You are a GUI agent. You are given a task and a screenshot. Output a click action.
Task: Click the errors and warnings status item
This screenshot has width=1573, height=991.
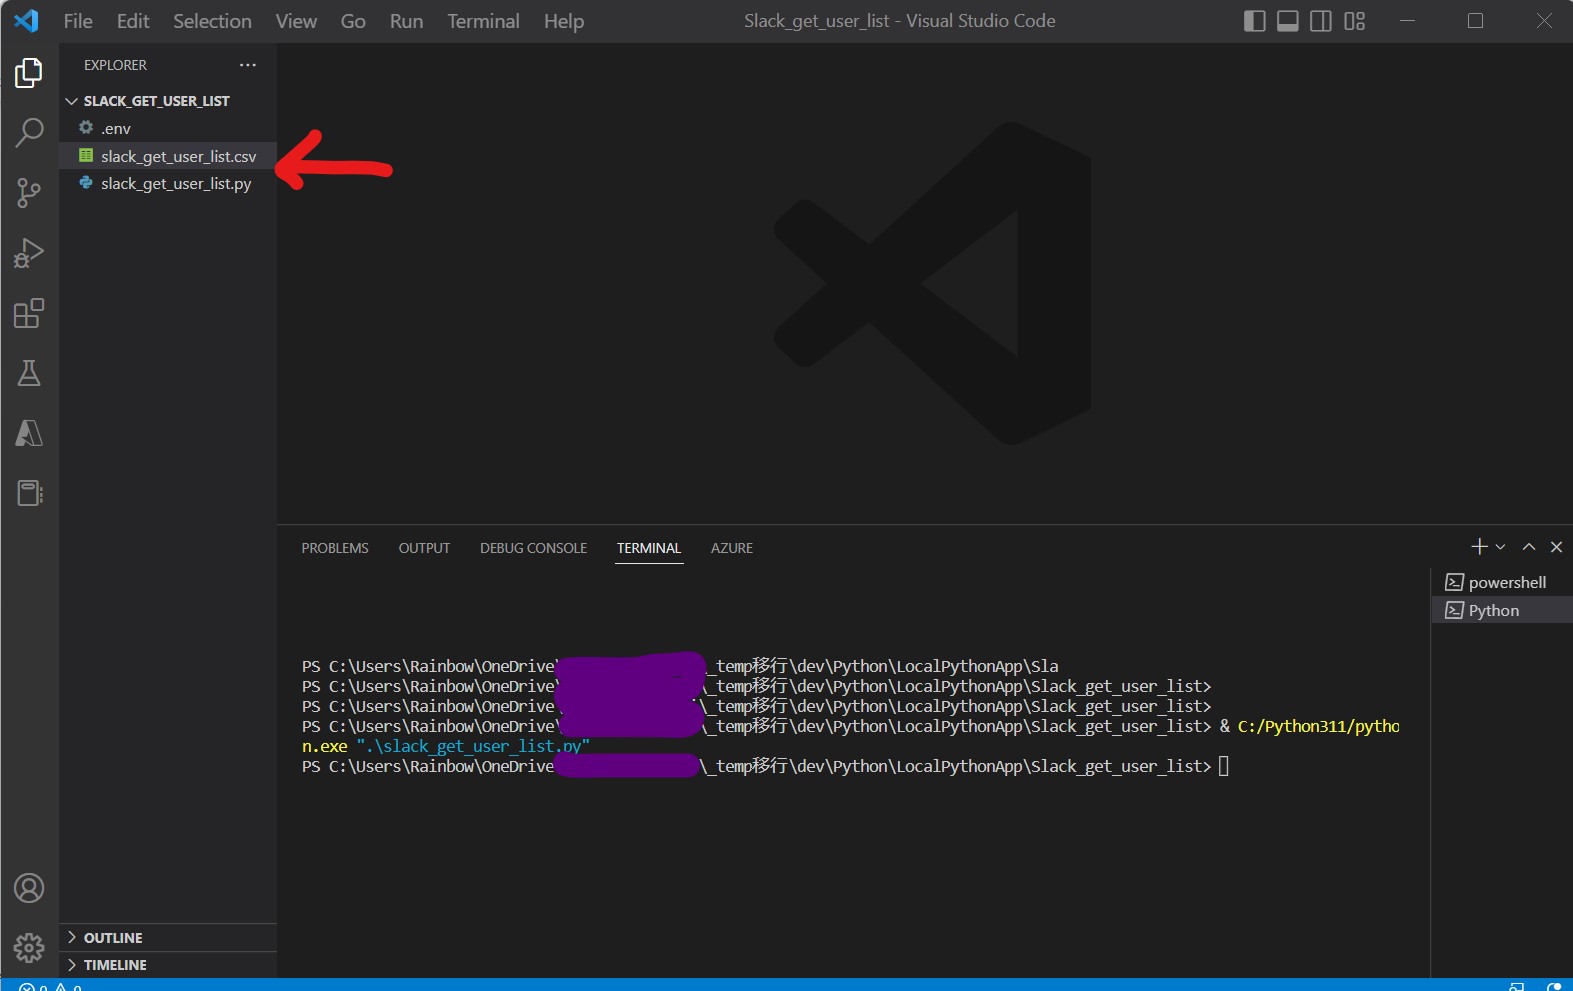(x=50, y=986)
